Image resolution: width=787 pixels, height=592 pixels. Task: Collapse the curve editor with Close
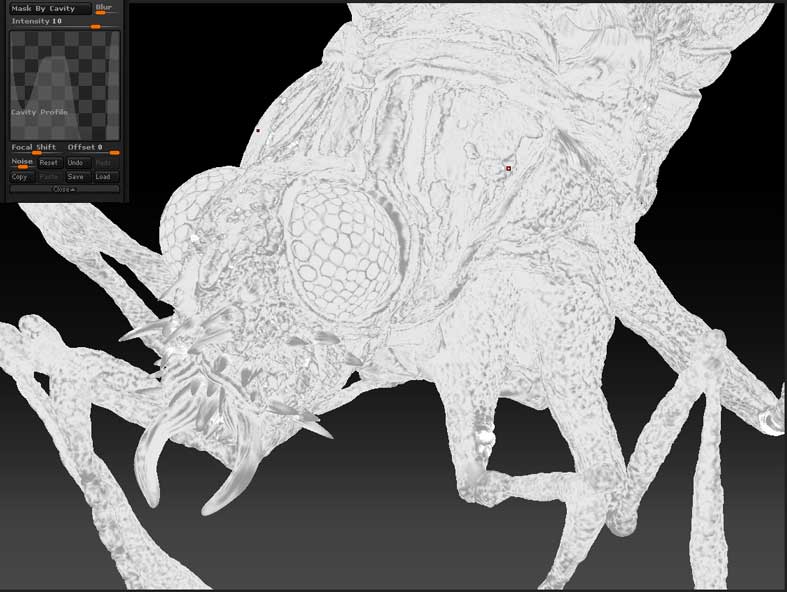63,189
